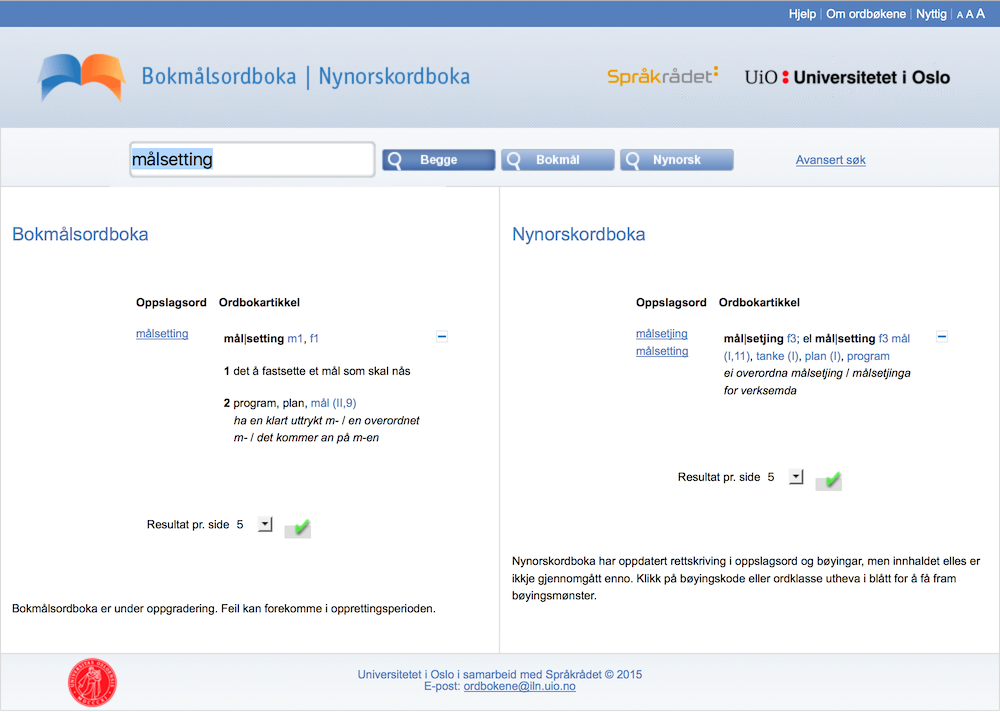The width and height of the screenshot is (1000, 712).
Task: Open the Avansert søk link
Action: coord(830,160)
